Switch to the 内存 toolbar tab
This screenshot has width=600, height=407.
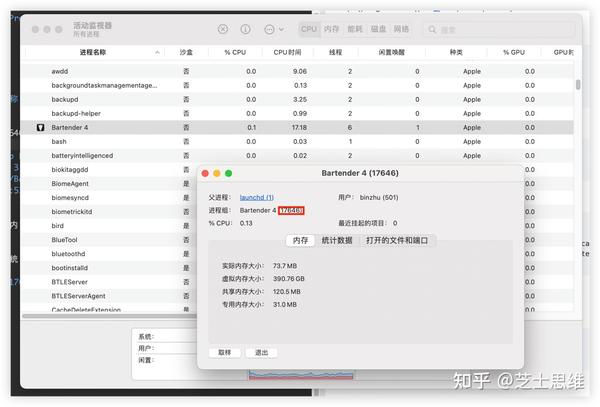tap(331, 29)
